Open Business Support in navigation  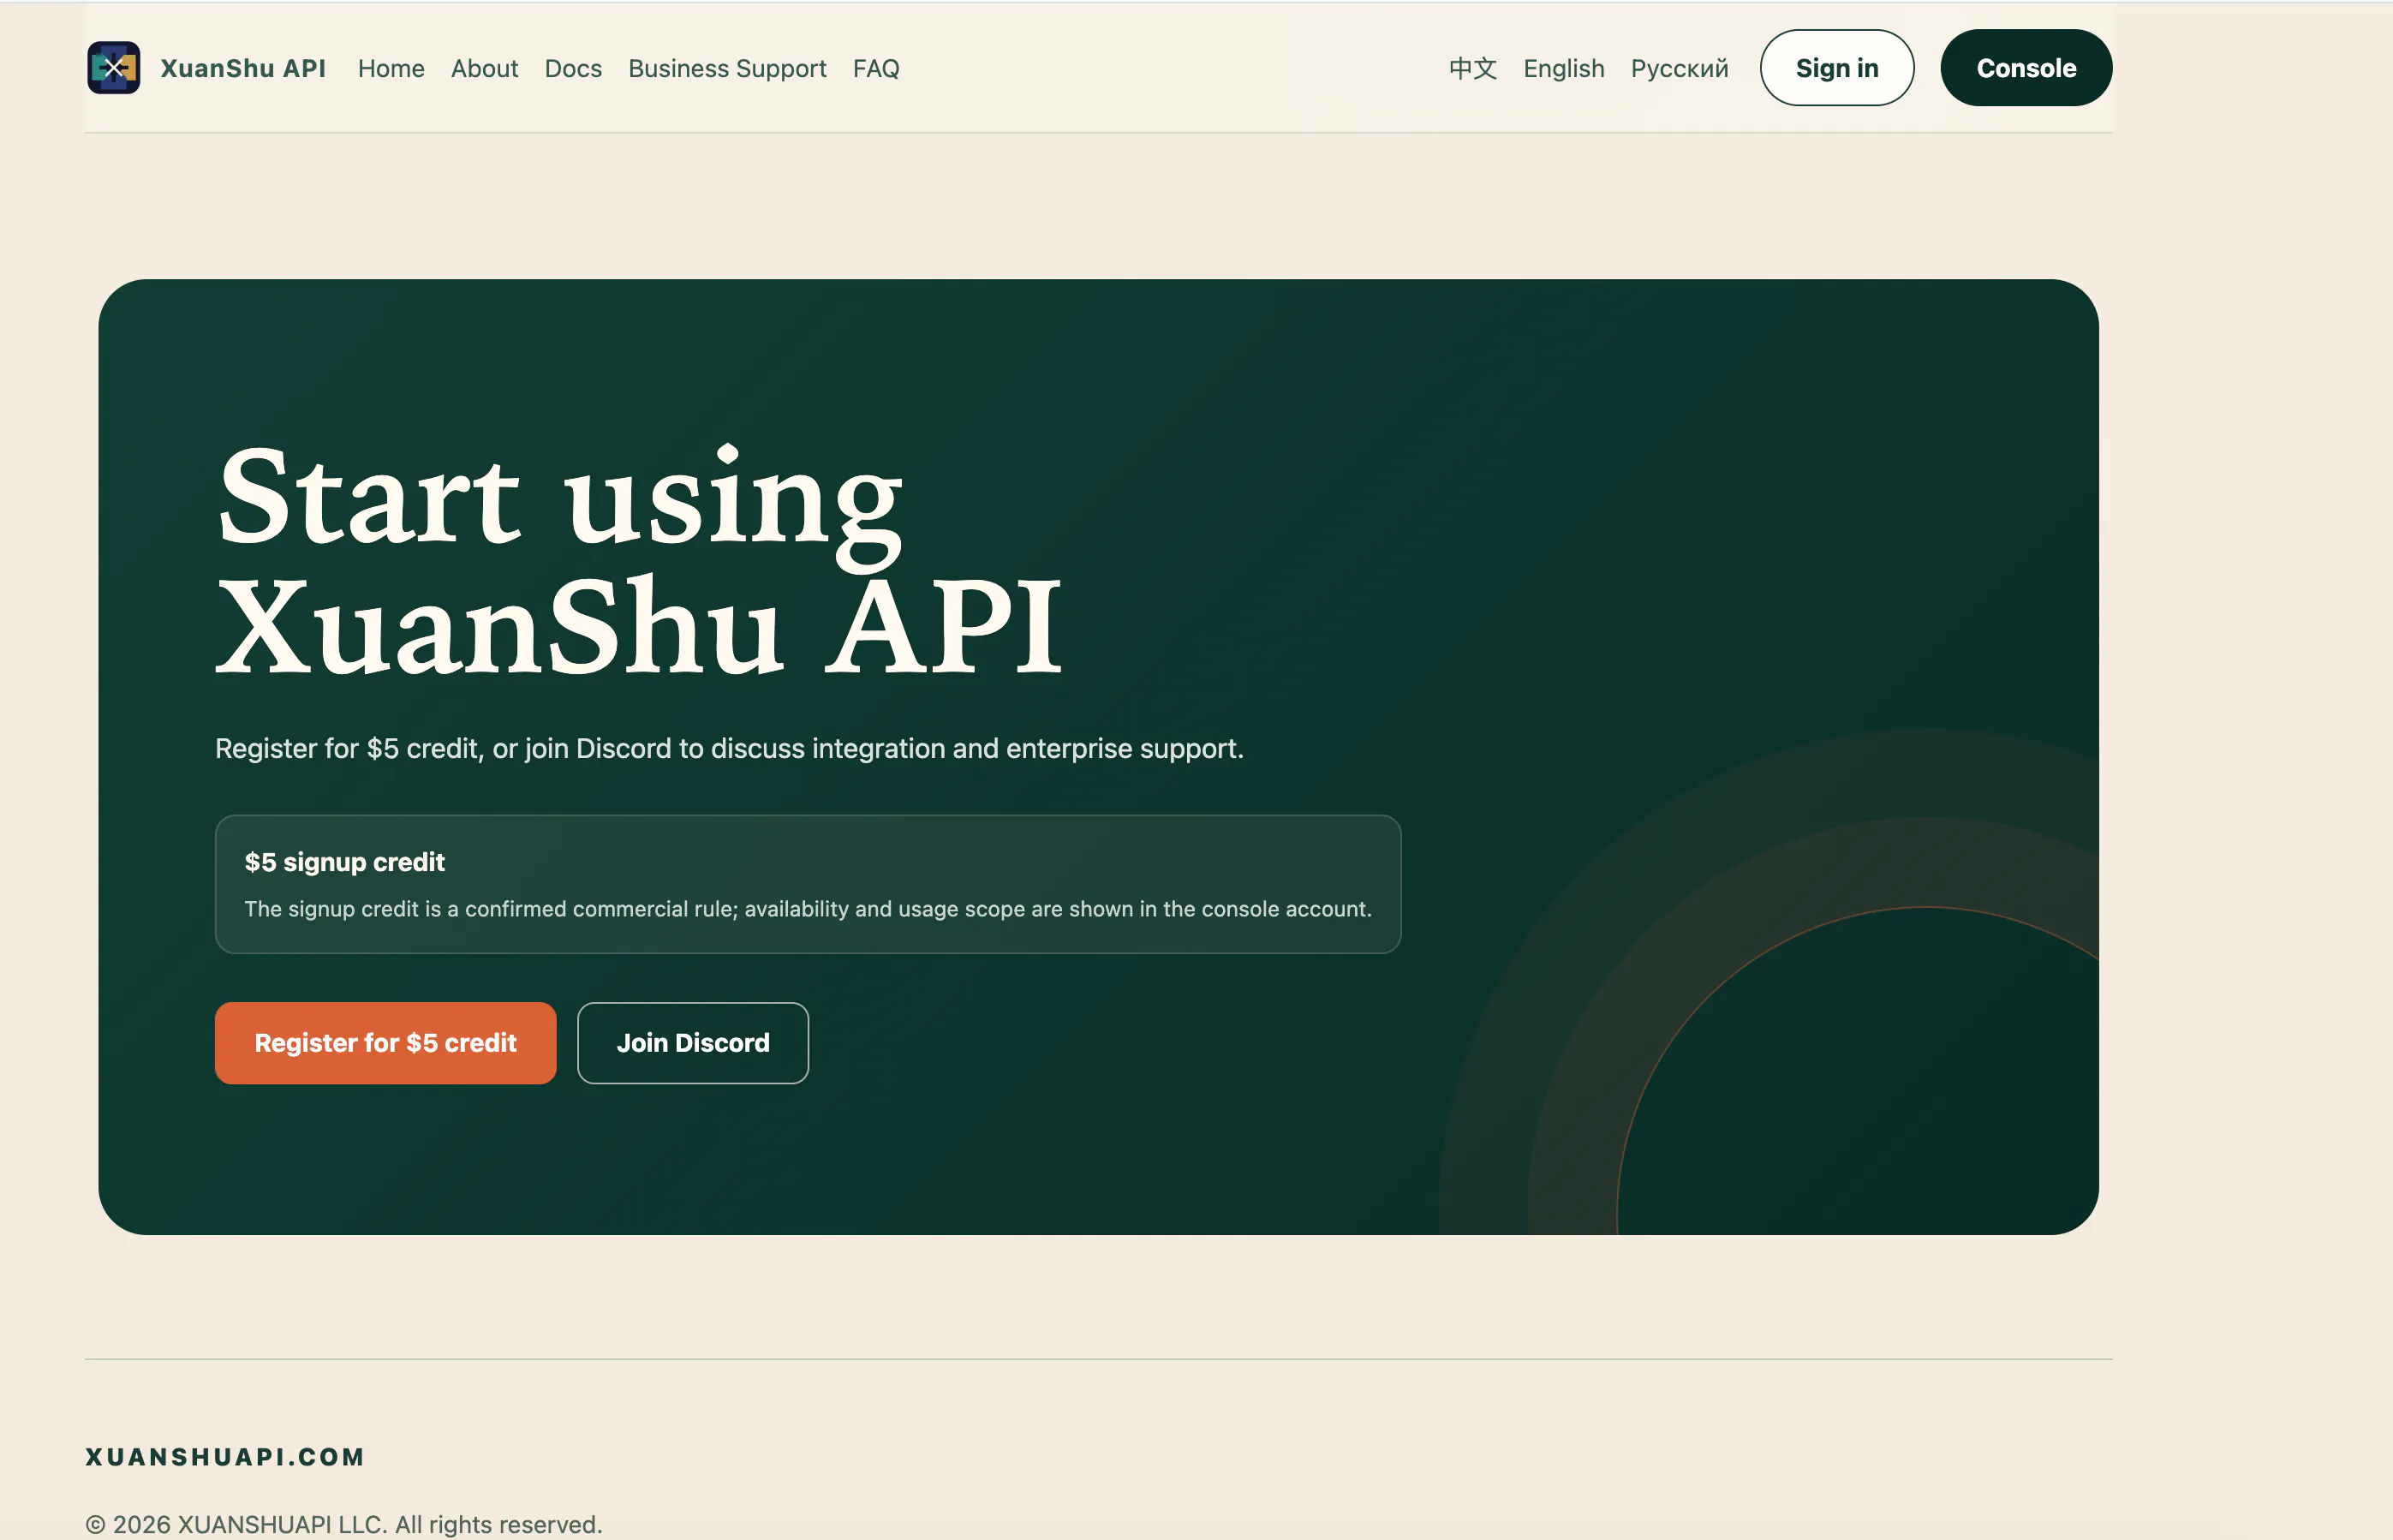[727, 68]
